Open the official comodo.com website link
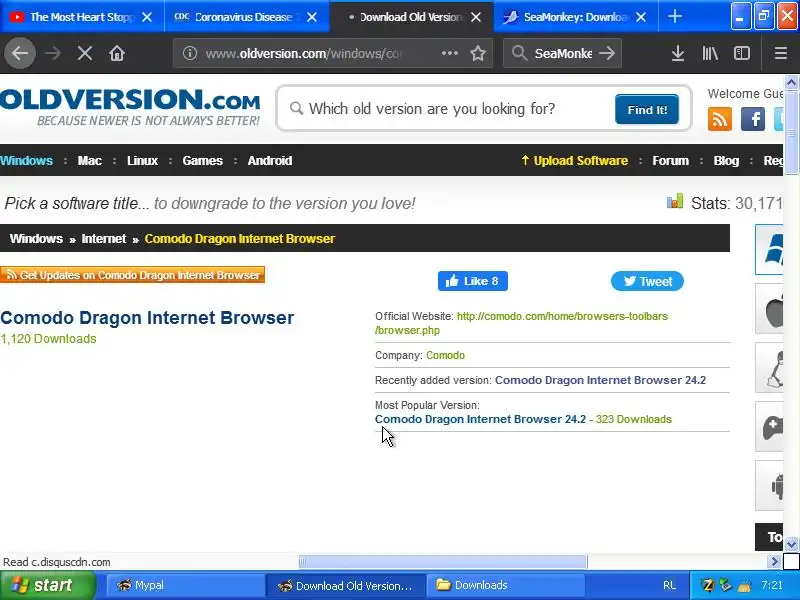Viewport: 800px width, 600px height. coord(521,323)
